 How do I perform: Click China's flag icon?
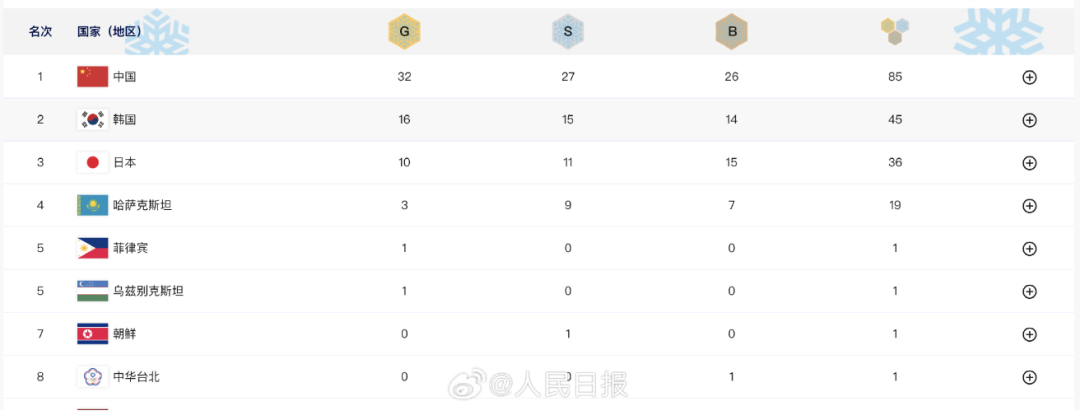pyautogui.click(x=92, y=76)
